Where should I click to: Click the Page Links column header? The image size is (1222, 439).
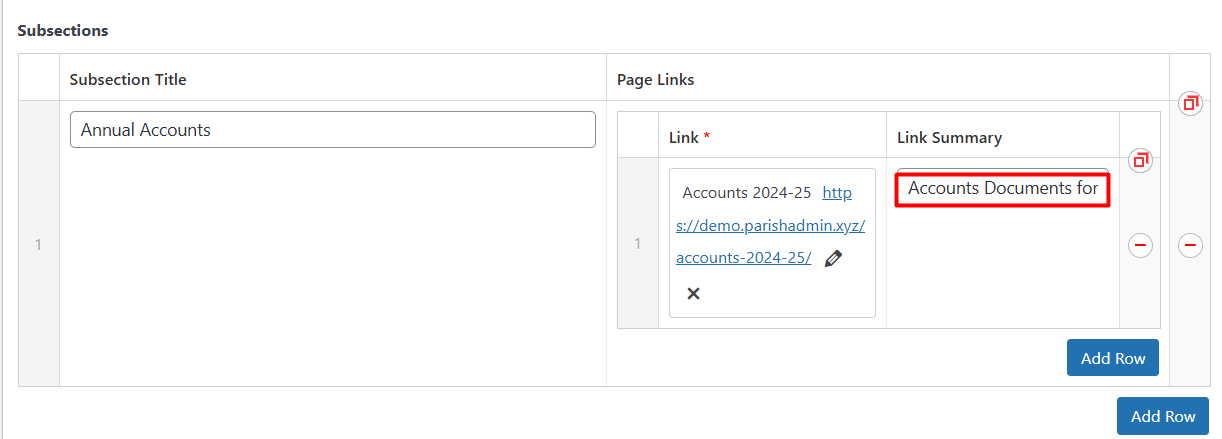[655, 79]
